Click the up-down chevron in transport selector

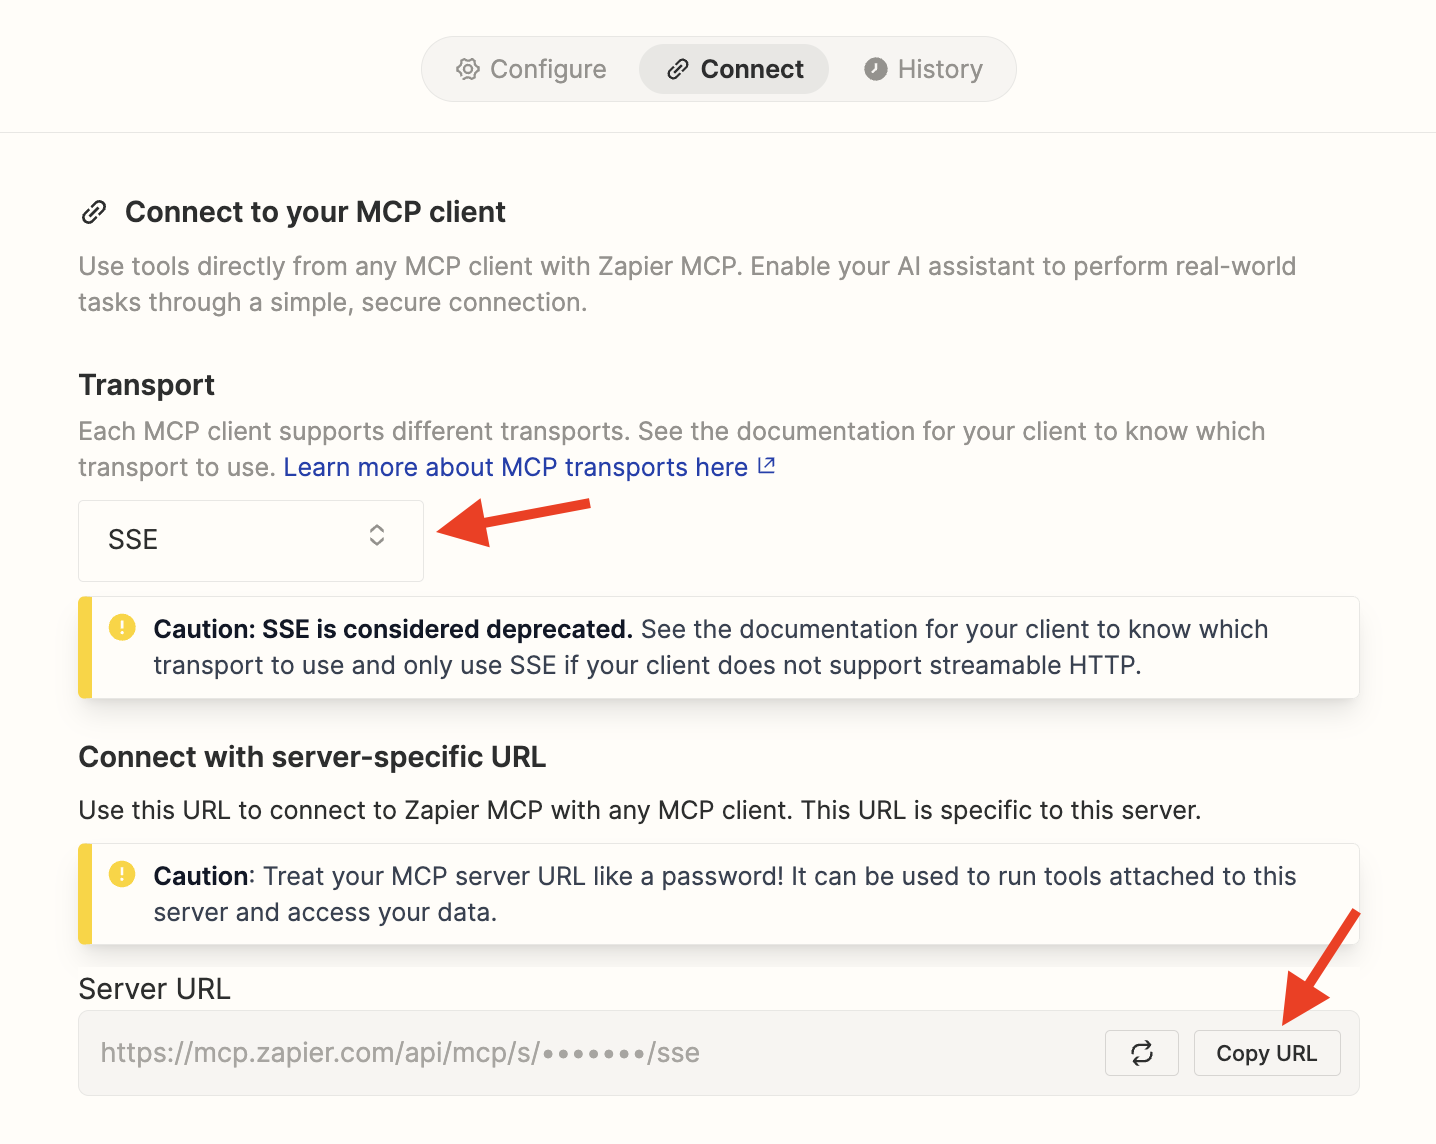pyautogui.click(x=377, y=536)
